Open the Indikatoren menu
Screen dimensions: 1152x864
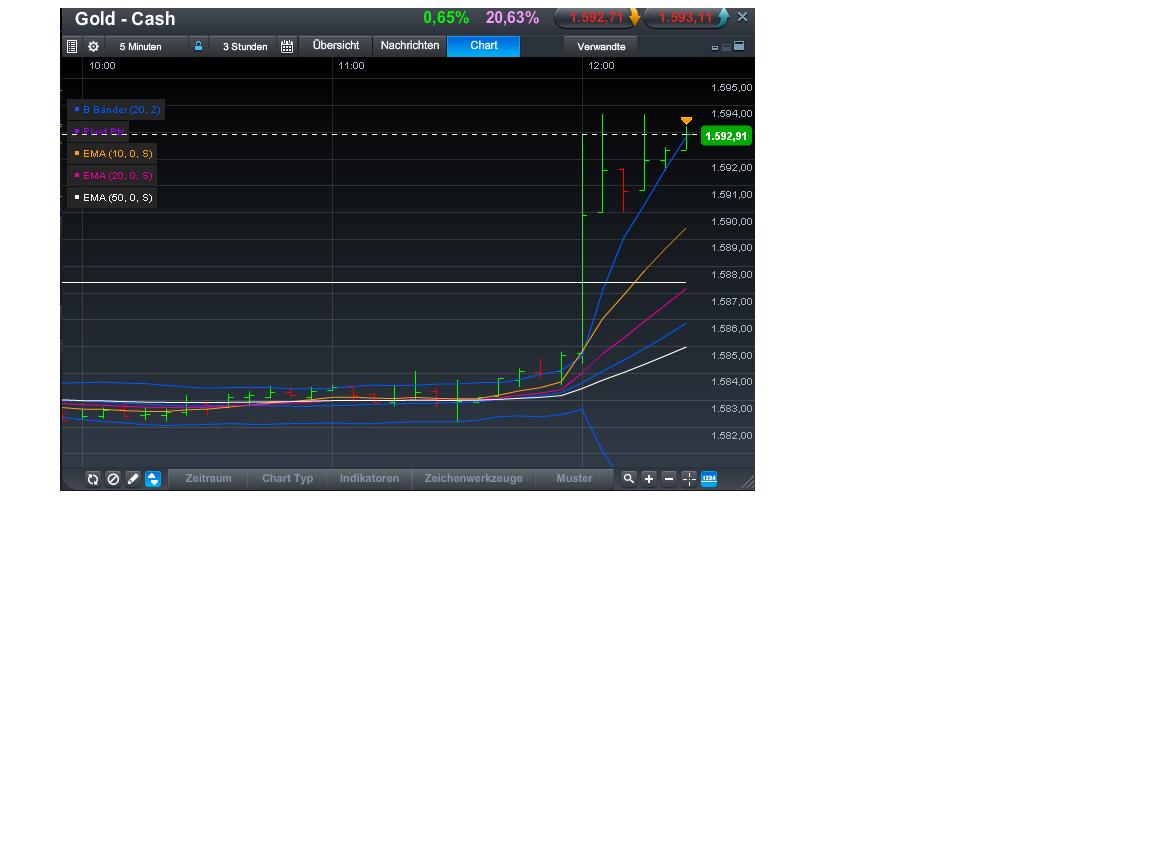point(369,478)
